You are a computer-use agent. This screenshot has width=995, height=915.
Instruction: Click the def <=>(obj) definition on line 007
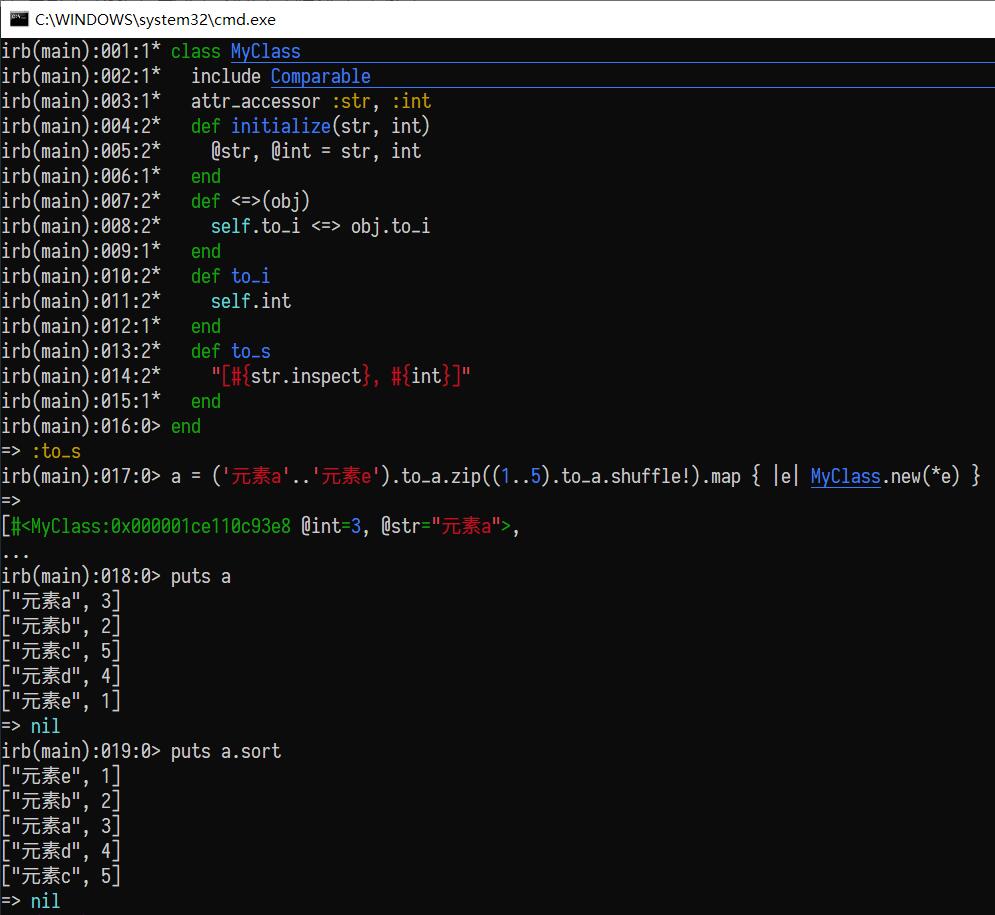[250, 201]
